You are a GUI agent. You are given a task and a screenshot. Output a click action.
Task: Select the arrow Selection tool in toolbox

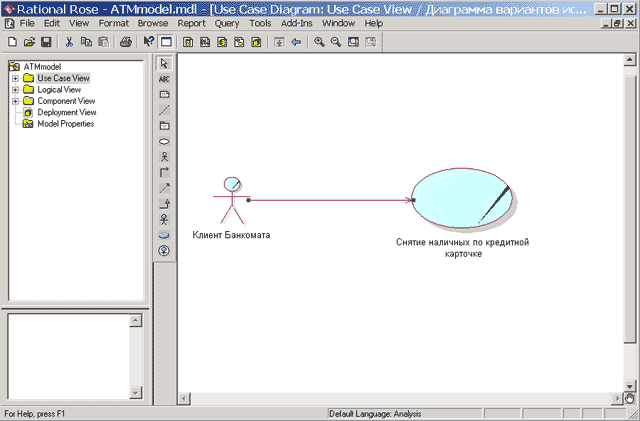[x=164, y=63]
